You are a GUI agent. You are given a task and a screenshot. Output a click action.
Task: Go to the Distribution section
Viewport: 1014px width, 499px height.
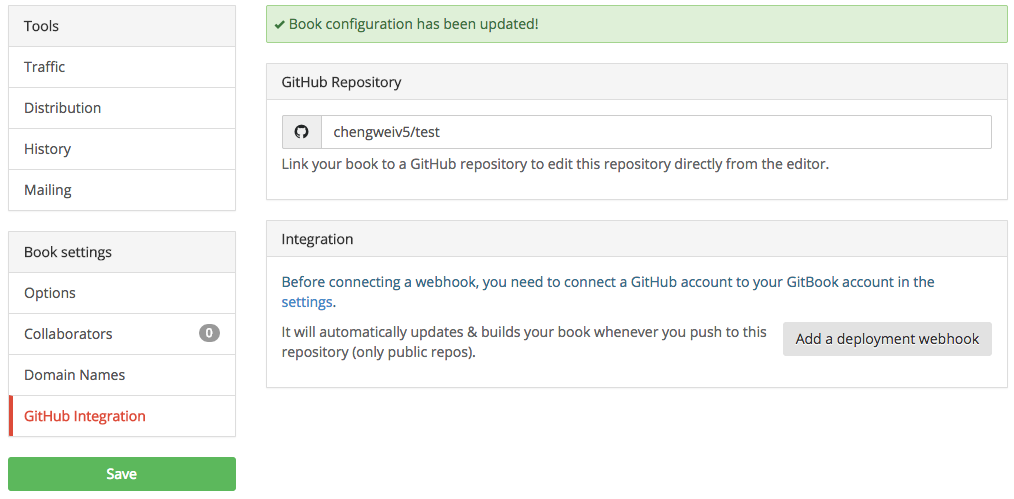pos(63,108)
